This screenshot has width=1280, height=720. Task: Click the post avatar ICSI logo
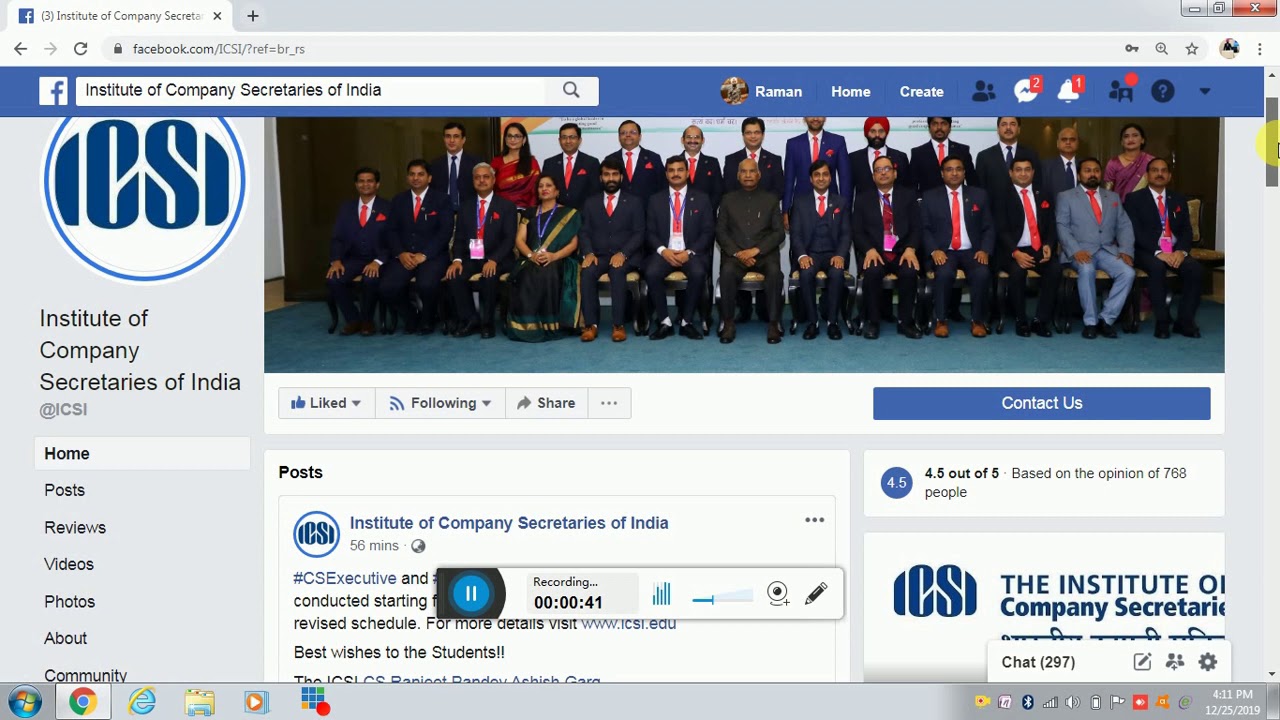(316, 533)
